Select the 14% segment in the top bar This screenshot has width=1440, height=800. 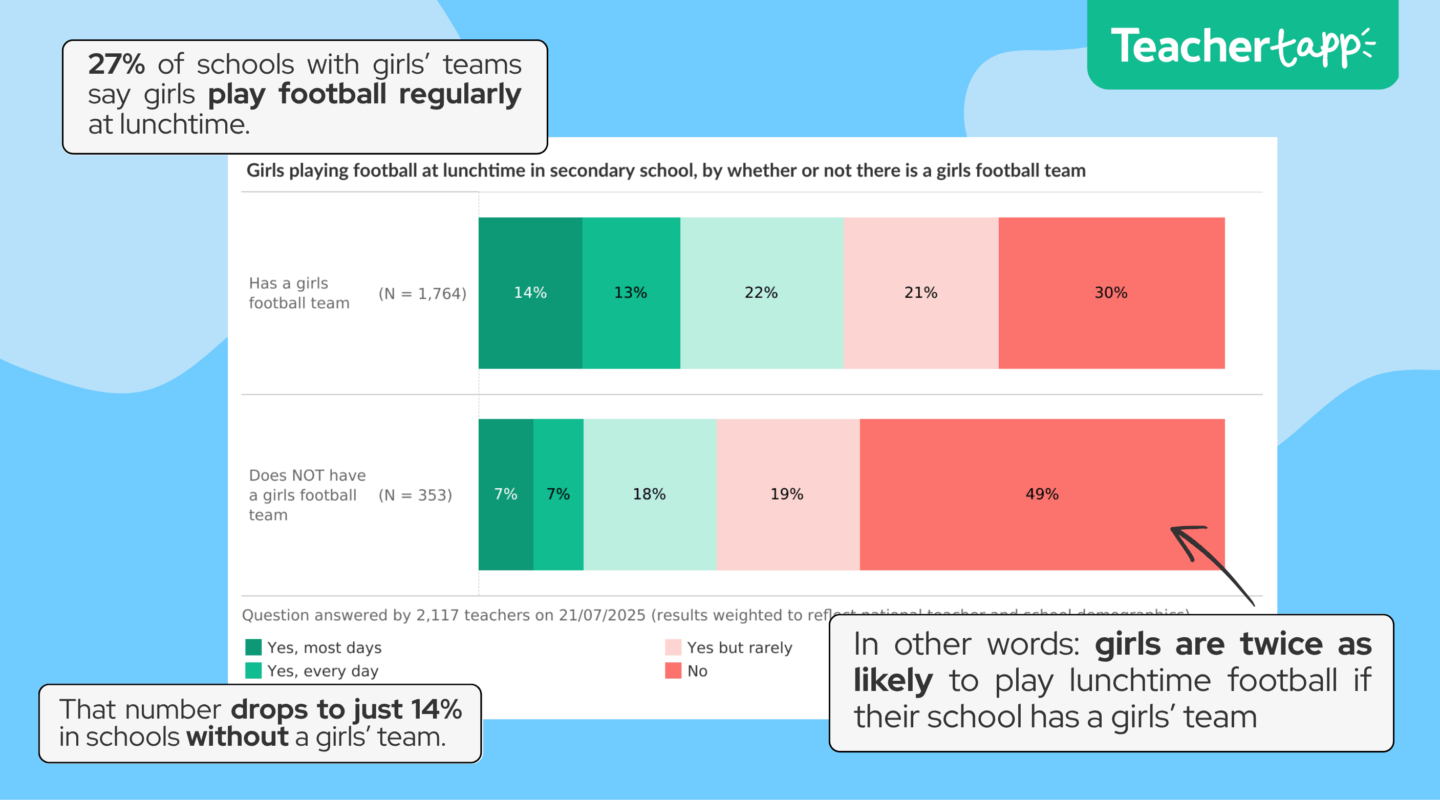530,293
